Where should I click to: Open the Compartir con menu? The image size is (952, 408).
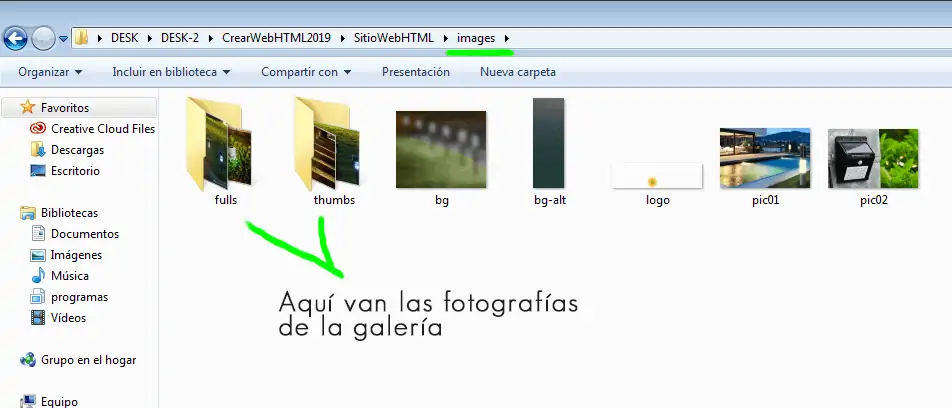[x=306, y=72]
